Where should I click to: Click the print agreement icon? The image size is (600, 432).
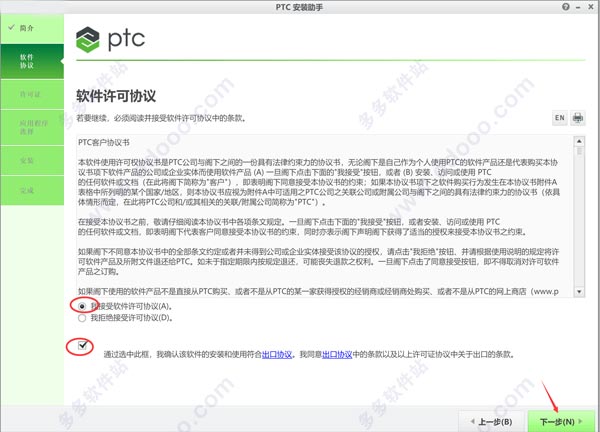[x=577, y=118]
